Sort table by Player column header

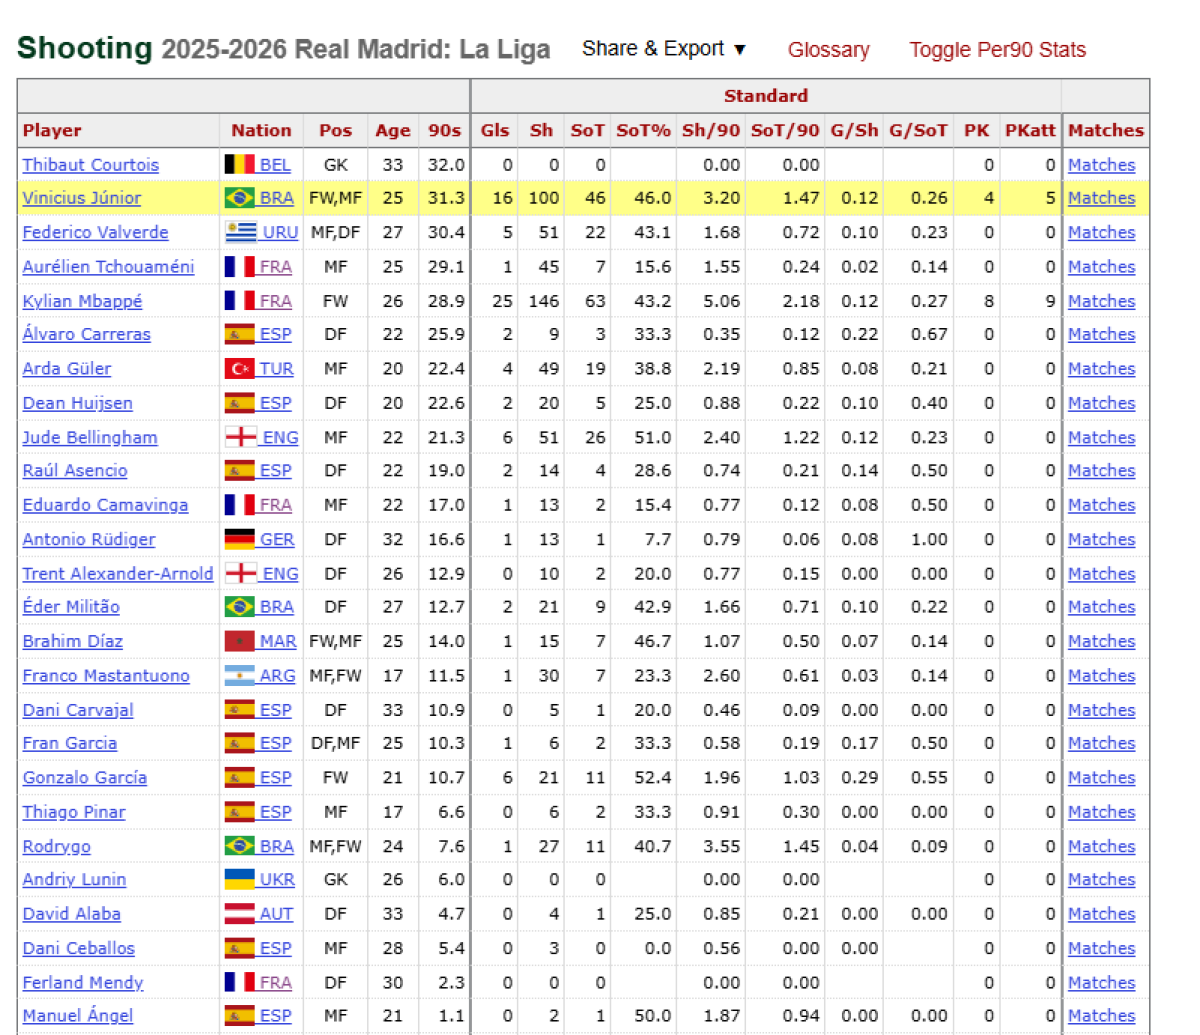pyautogui.click(x=52, y=130)
